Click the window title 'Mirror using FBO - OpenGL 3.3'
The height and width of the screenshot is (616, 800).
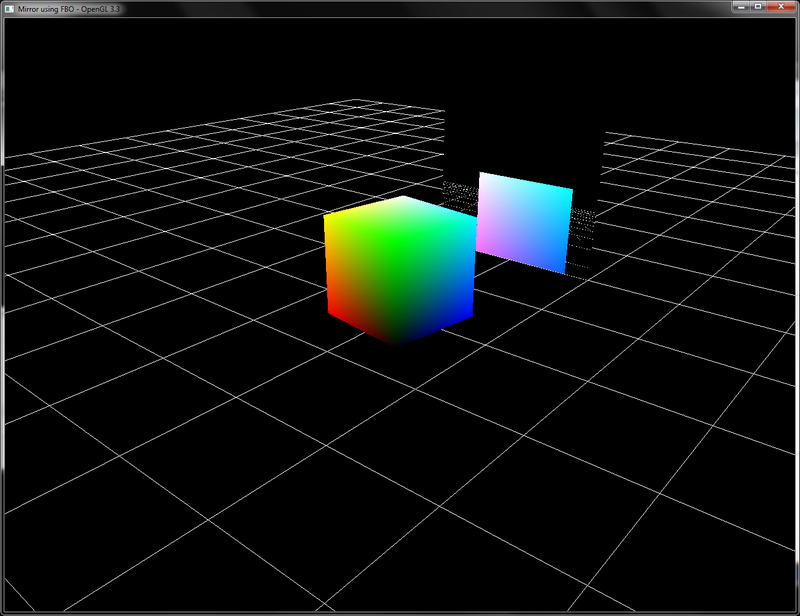click(x=68, y=9)
